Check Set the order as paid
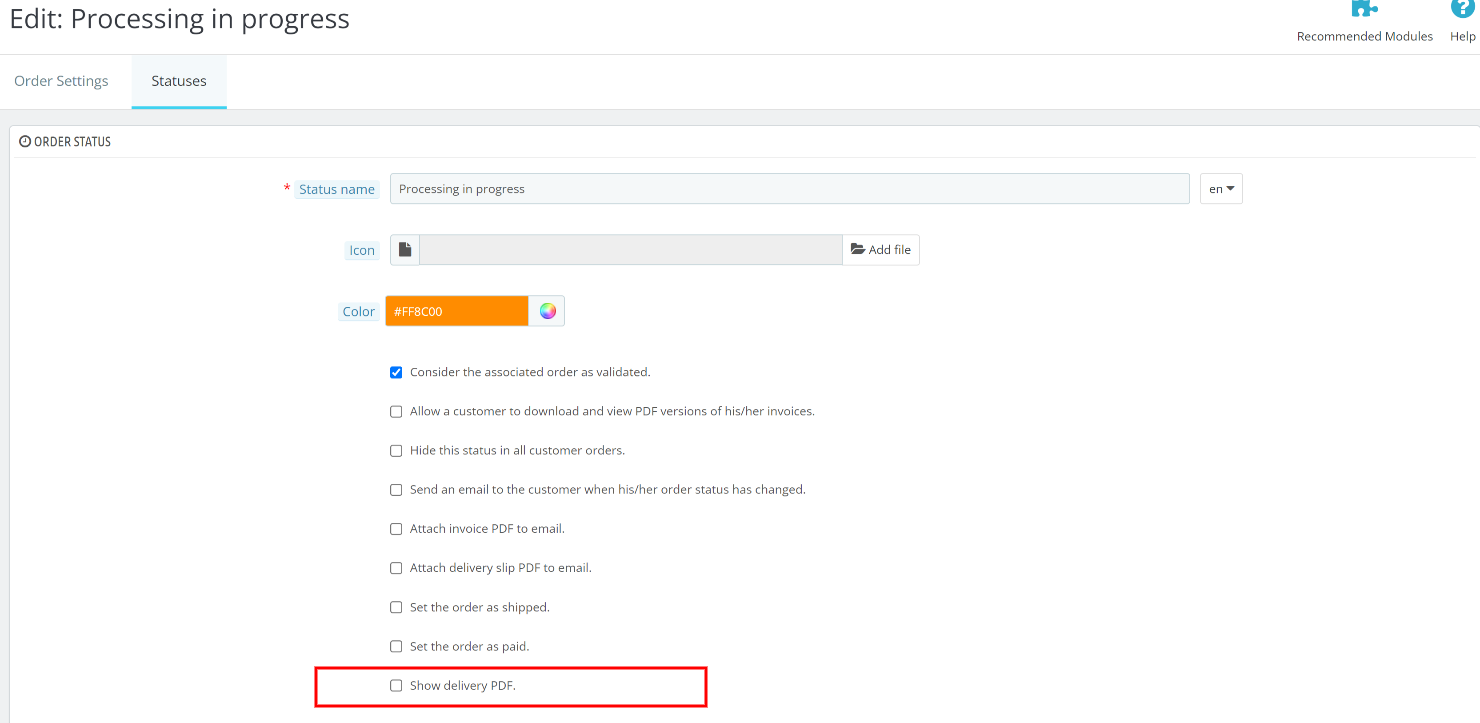1480x723 pixels. point(396,647)
